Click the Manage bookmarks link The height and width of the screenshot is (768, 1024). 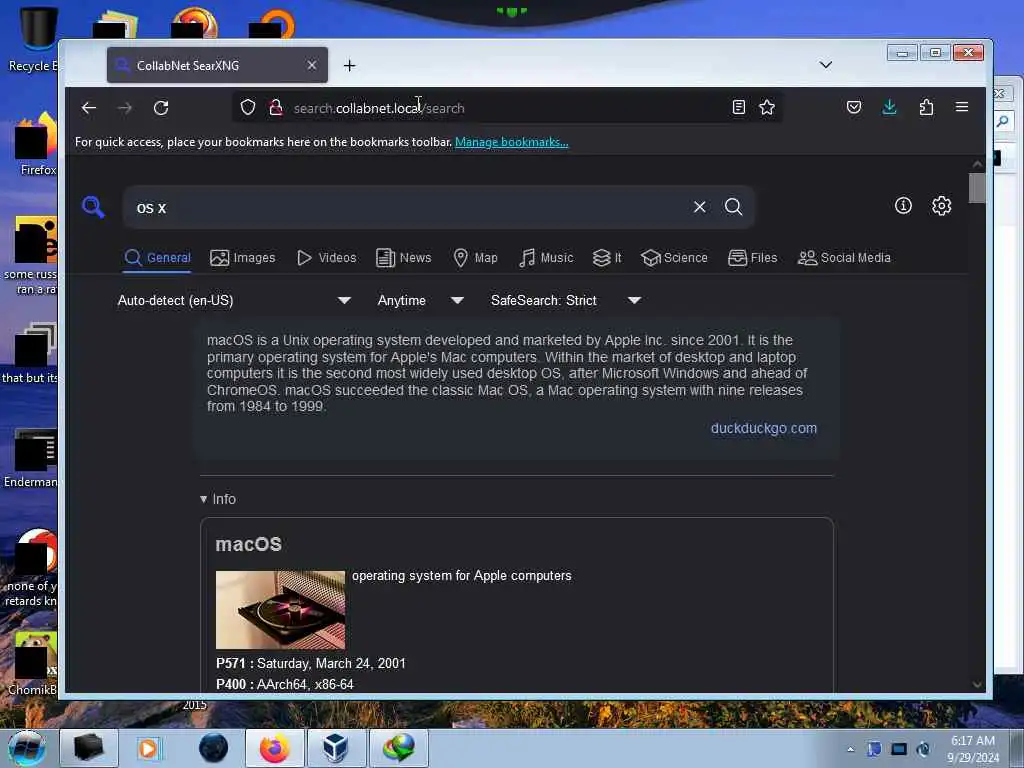tap(511, 142)
